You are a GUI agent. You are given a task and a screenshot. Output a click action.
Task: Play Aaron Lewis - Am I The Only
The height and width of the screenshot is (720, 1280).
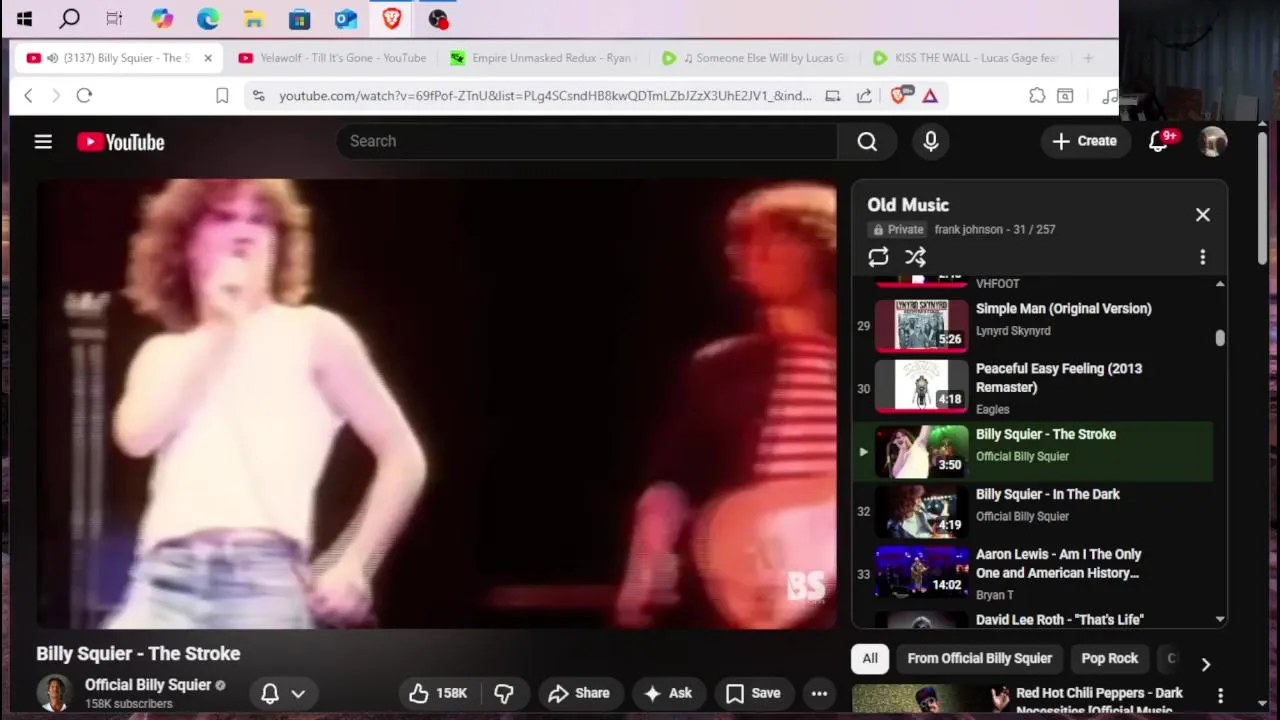click(x=1033, y=574)
